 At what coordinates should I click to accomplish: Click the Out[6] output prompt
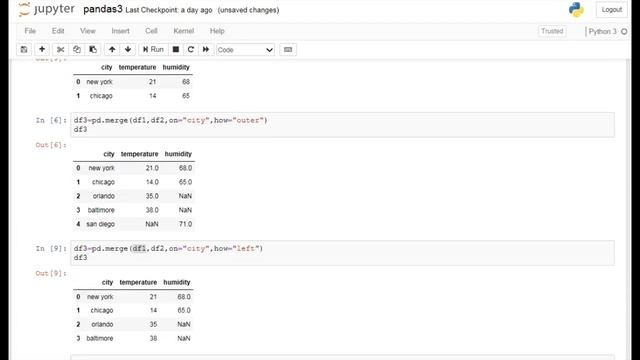(x=51, y=145)
